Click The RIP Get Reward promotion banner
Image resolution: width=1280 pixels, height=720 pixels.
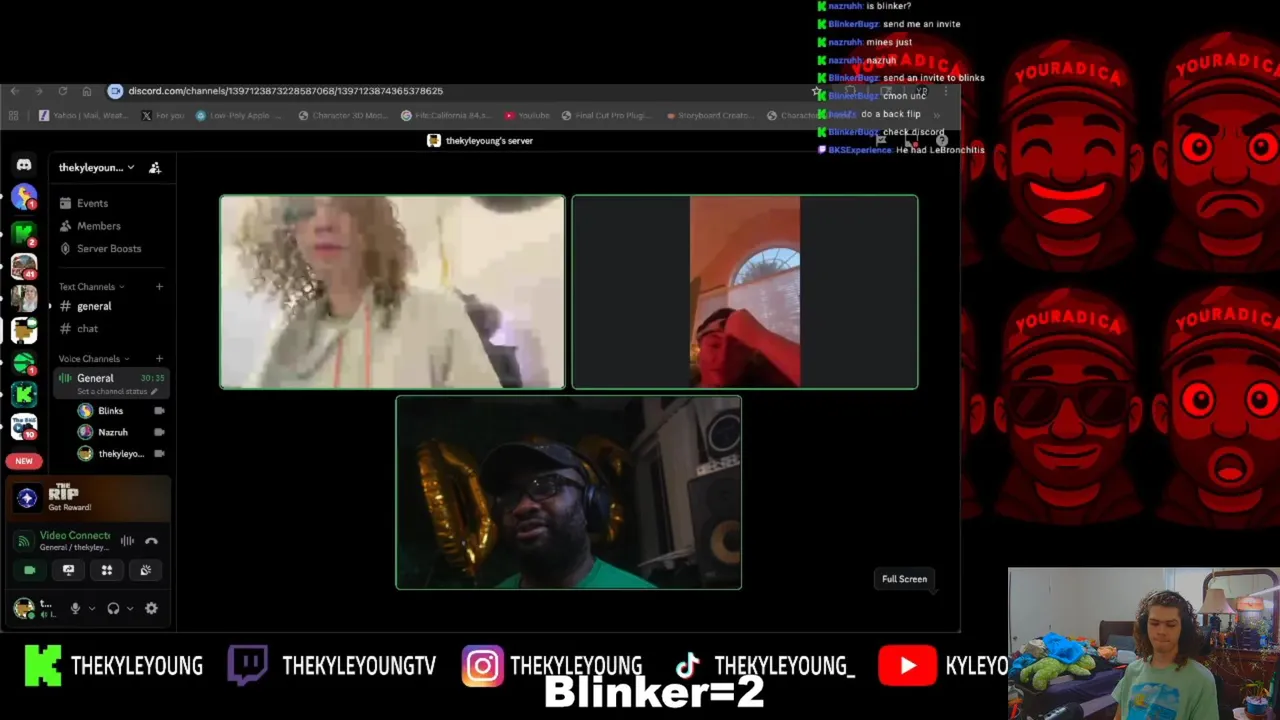click(88, 497)
